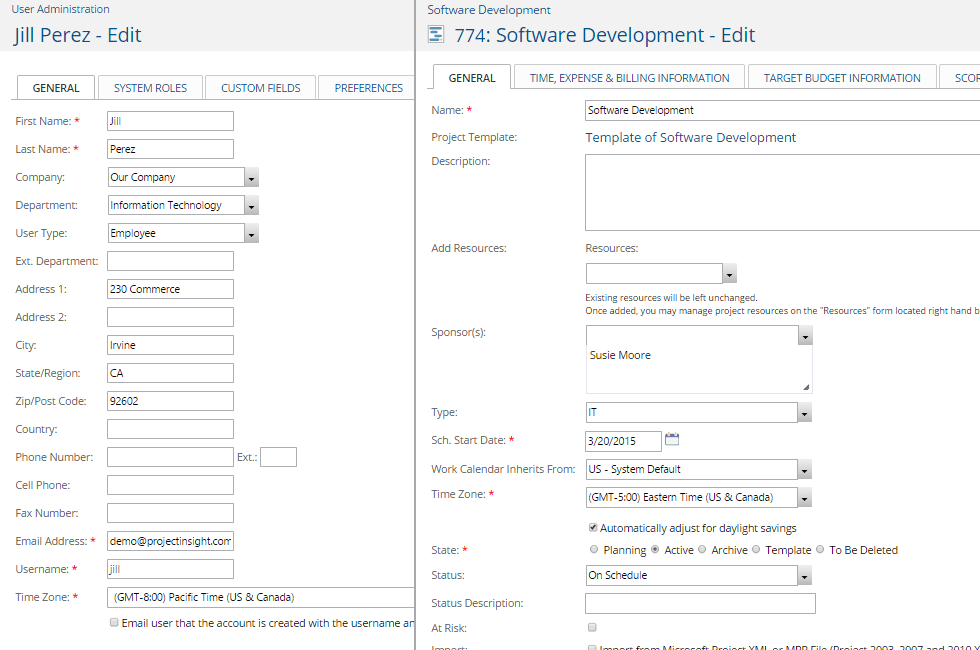The height and width of the screenshot is (650, 980).
Task: Enable the At Risk checkbox
Action: [x=590, y=626]
